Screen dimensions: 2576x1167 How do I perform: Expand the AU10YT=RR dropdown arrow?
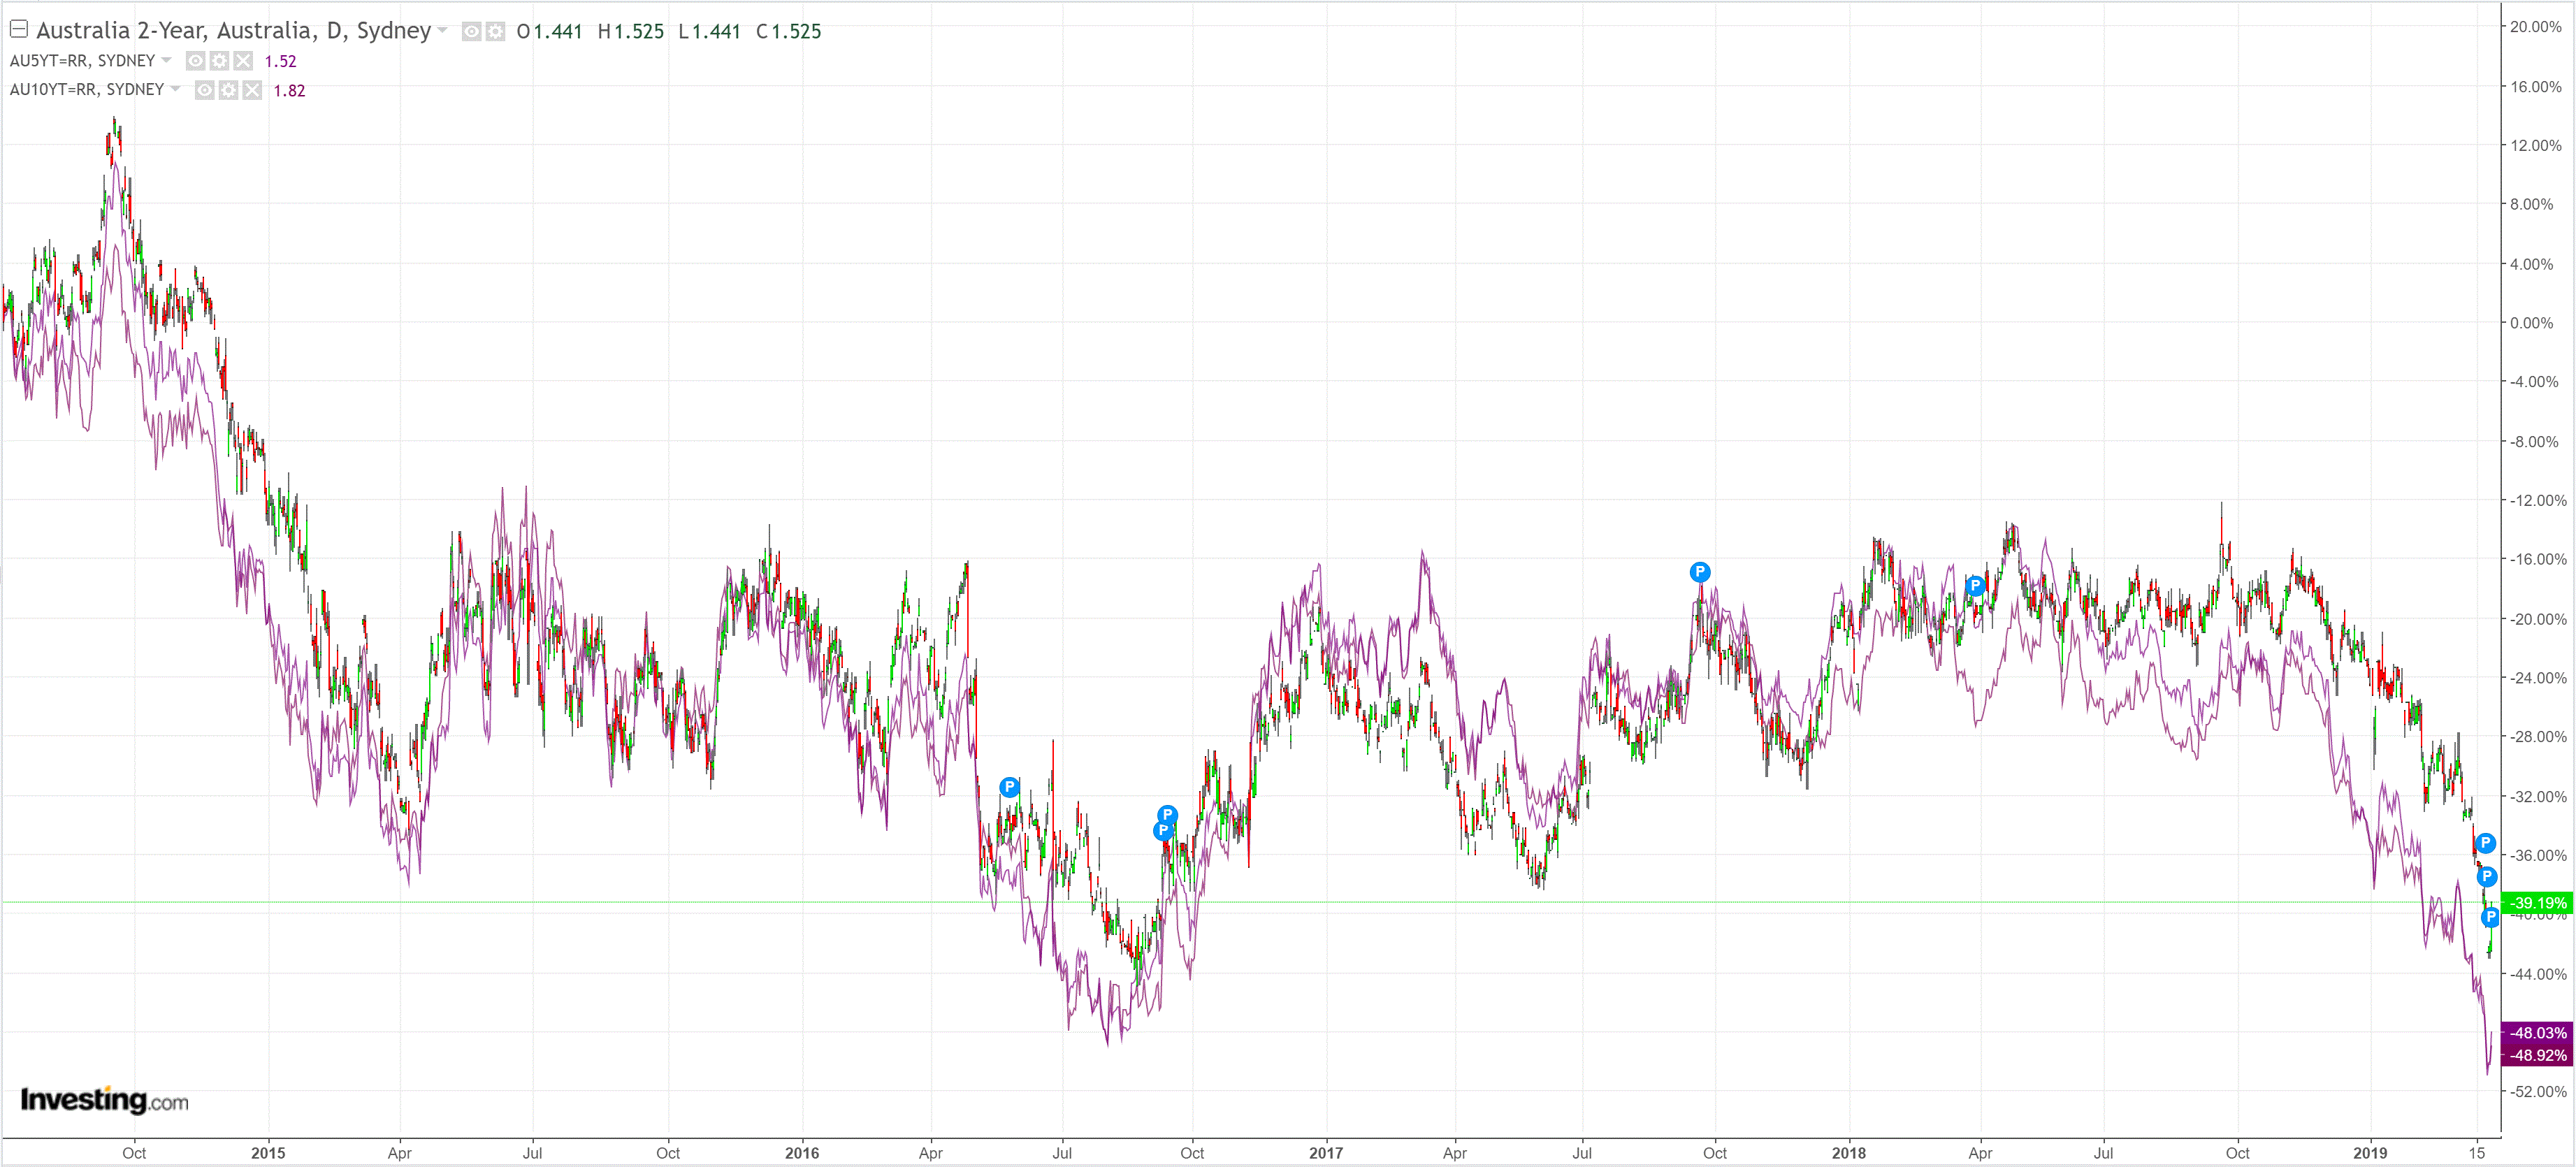point(176,89)
